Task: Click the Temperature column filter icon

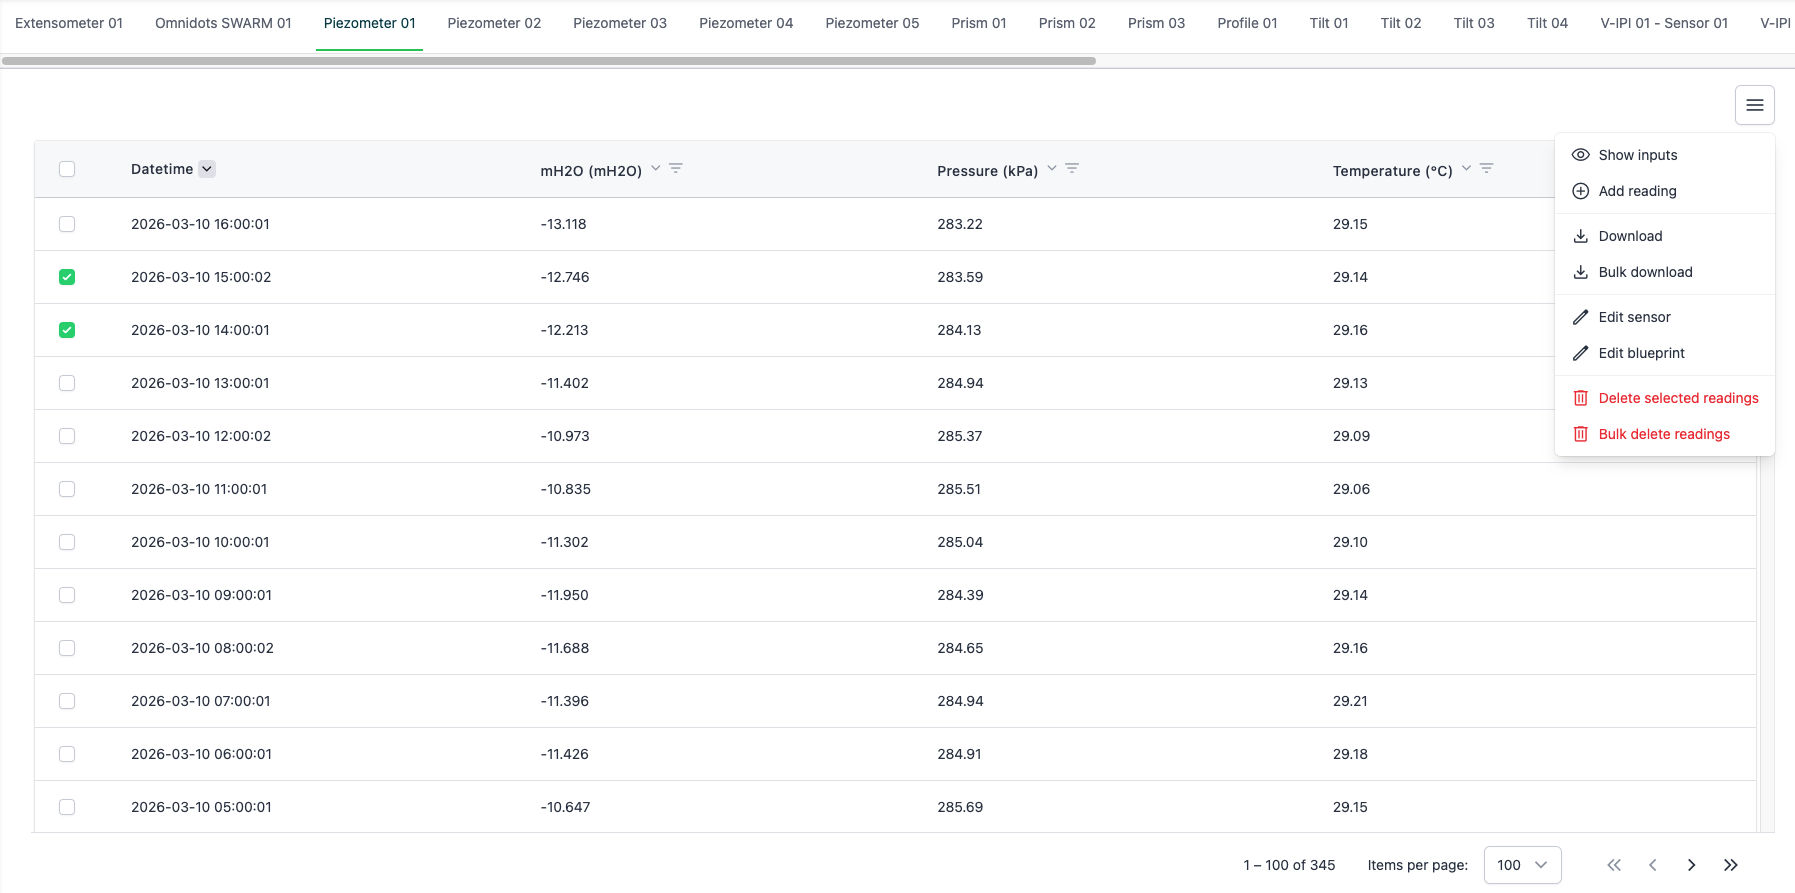Action: pyautogui.click(x=1486, y=168)
